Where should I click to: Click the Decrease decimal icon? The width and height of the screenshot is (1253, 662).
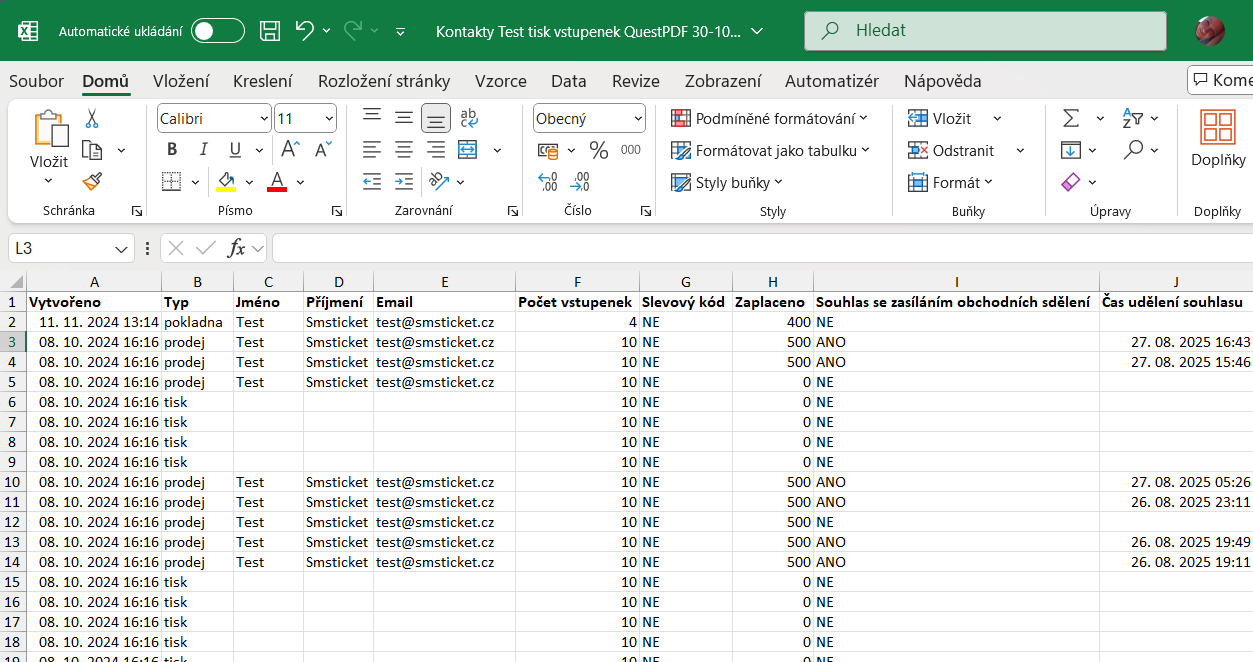coord(578,181)
